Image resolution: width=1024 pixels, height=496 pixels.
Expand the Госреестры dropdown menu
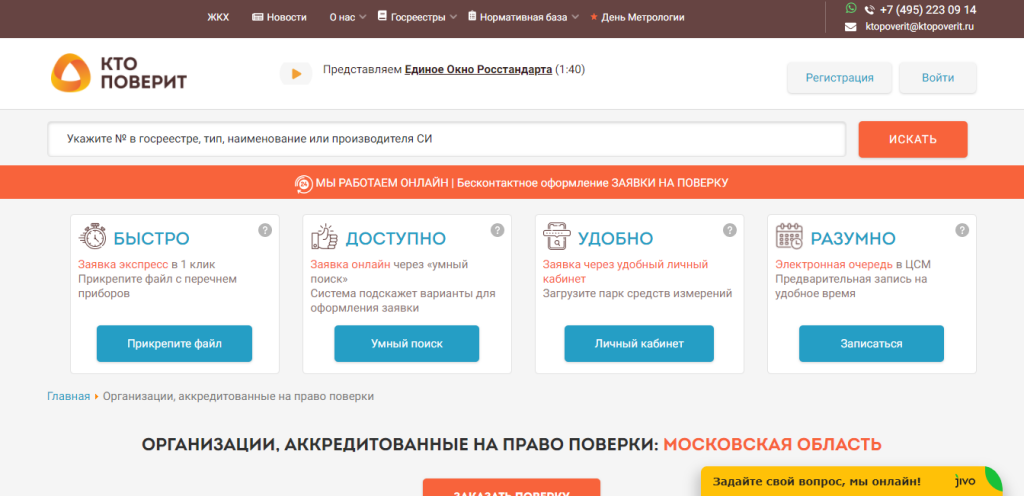[x=417, y=17]
